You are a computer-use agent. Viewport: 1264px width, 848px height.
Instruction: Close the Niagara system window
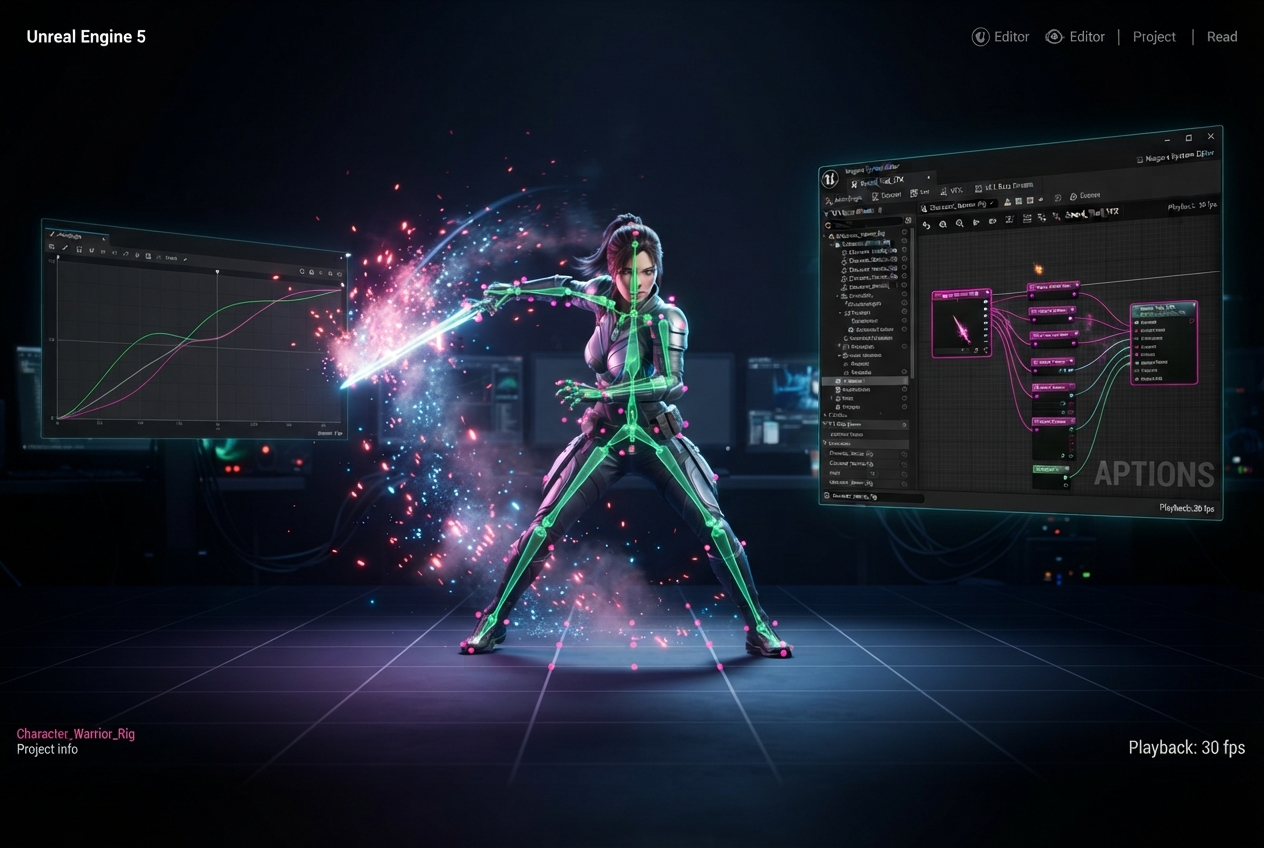click(1211, 136)
